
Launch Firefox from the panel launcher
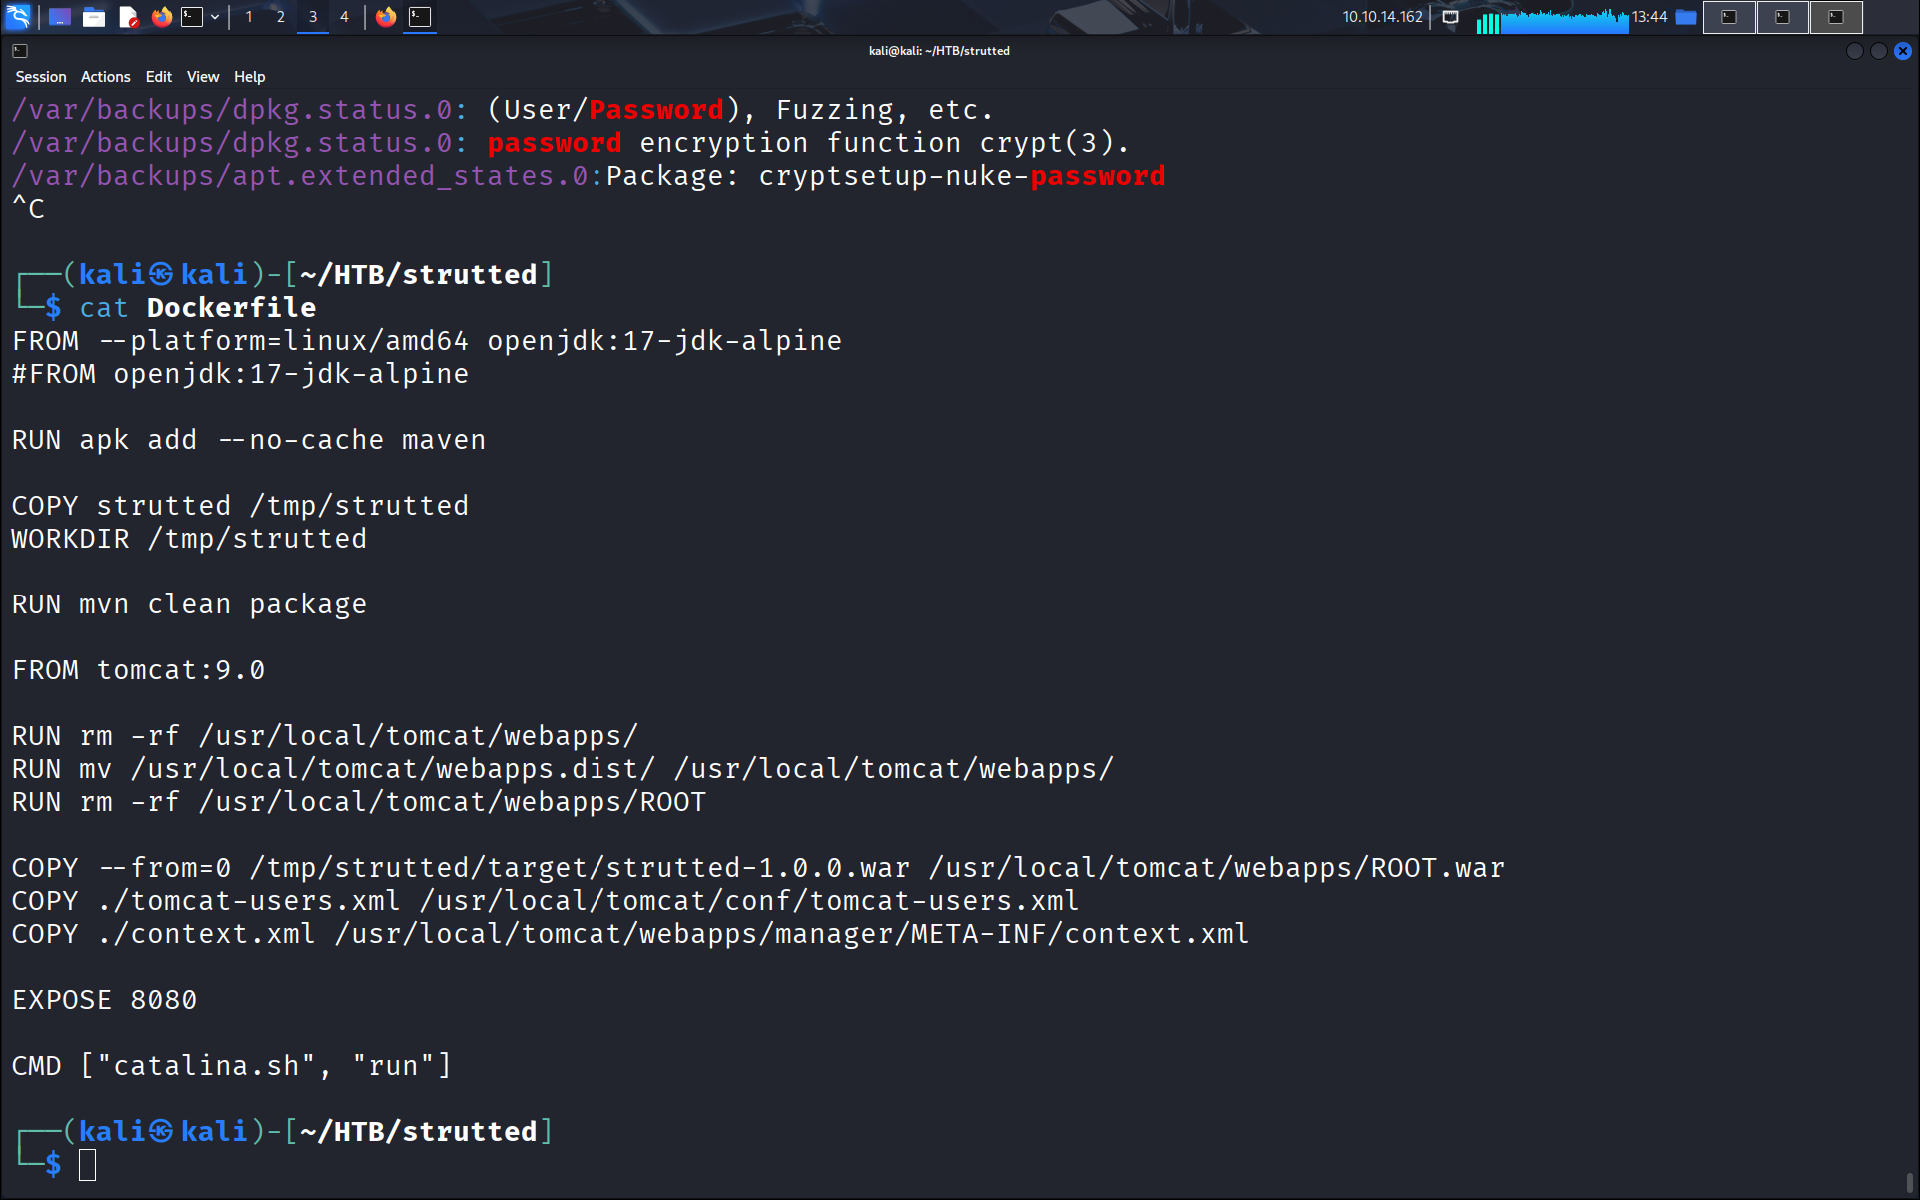[161, 17]
